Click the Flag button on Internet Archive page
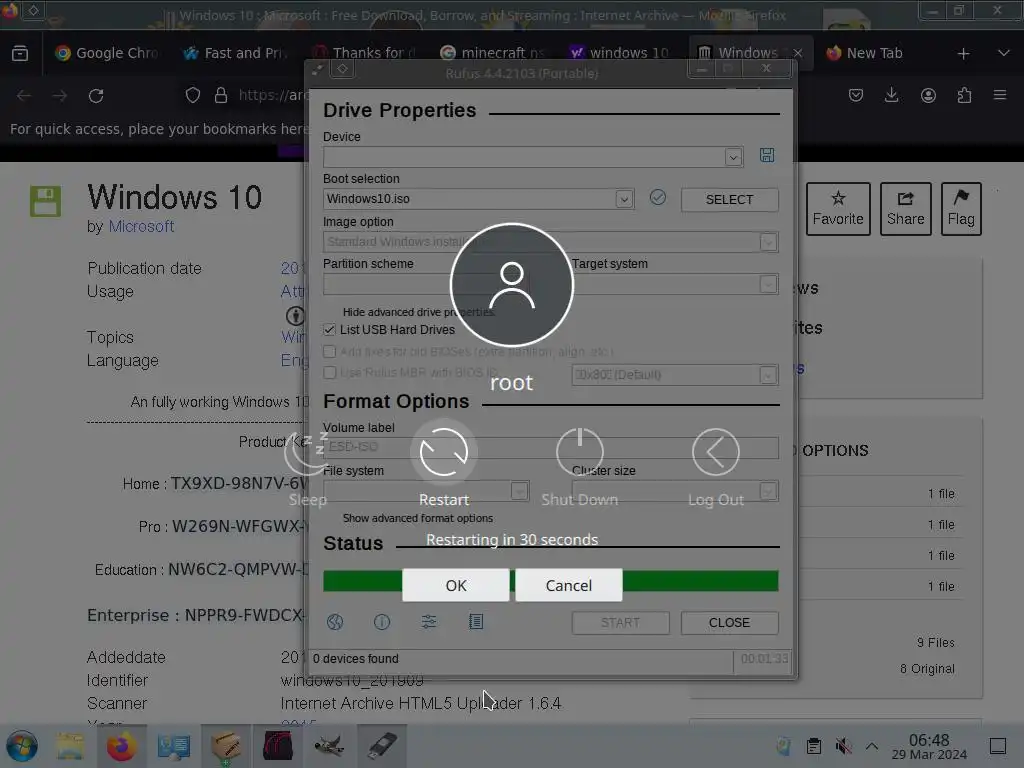The width and height of the screenshot is (1024, 768). (961, 209)
